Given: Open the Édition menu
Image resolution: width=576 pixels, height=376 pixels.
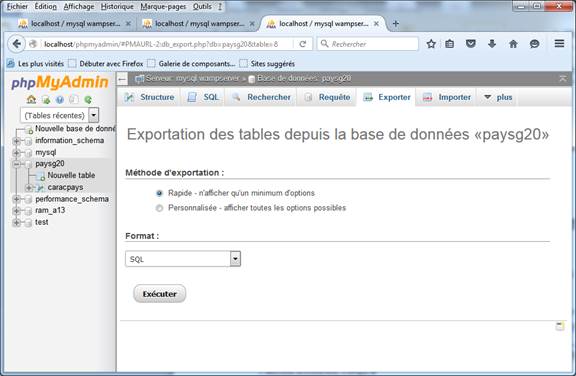Looking at the screenshot, I should [46, 7].
